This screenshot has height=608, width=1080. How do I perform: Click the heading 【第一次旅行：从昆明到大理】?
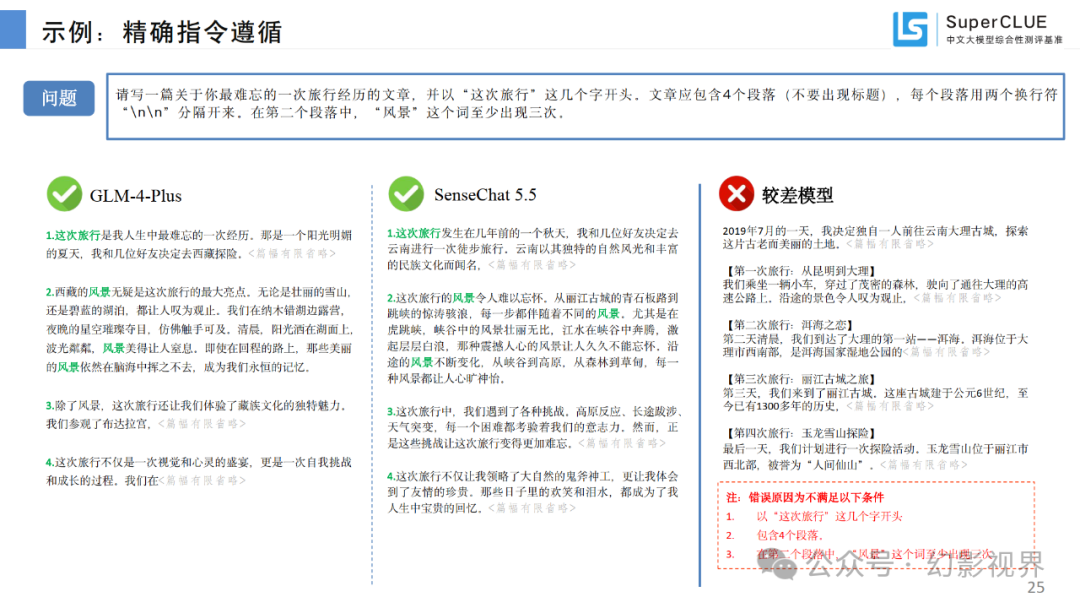pos(800,271)
